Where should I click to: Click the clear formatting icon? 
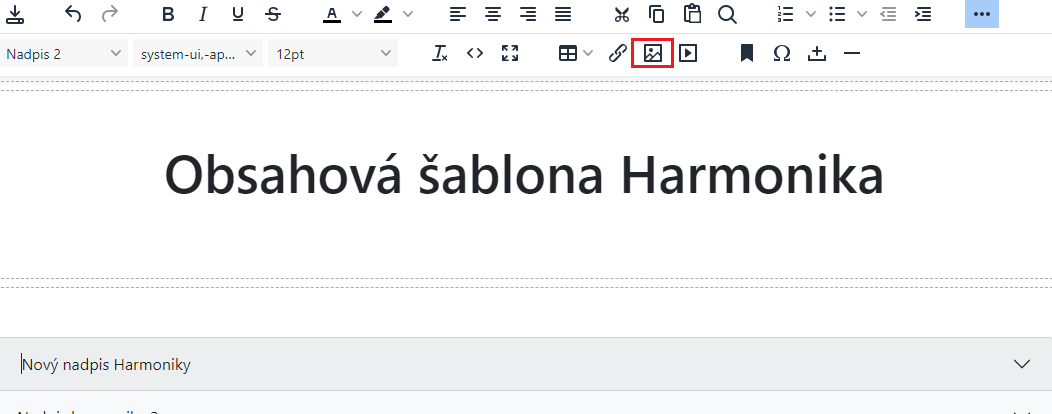coord(440,54)
